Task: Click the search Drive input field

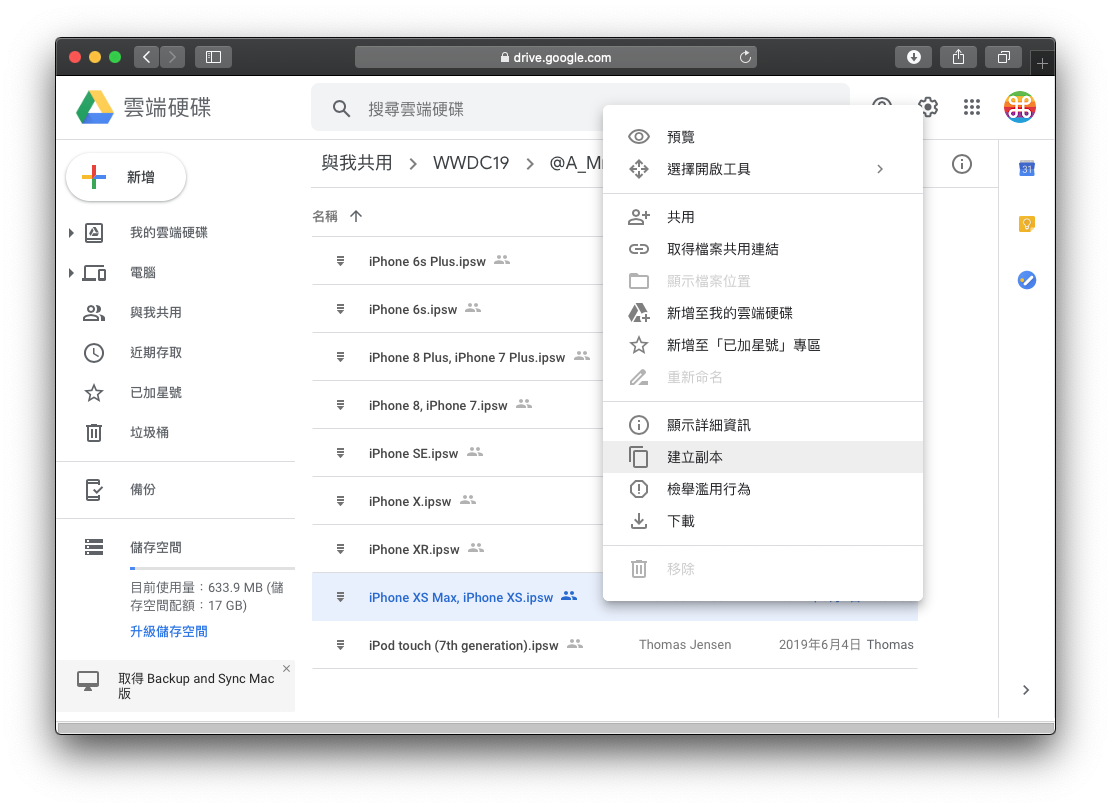Action: [580, 108]
